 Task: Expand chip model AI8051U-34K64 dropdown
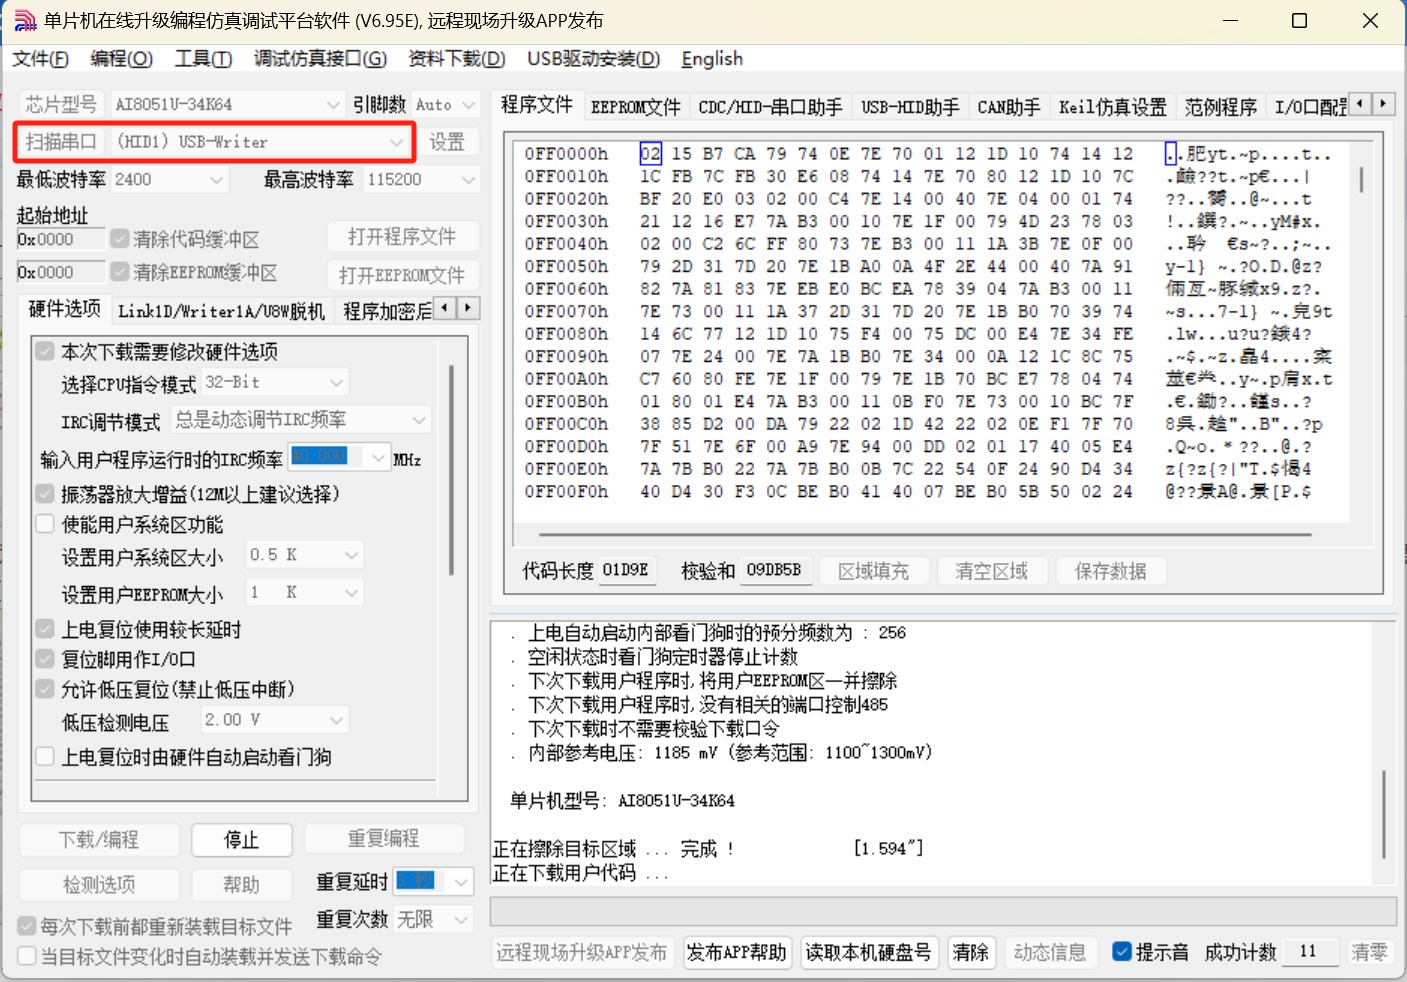point(333,104)
